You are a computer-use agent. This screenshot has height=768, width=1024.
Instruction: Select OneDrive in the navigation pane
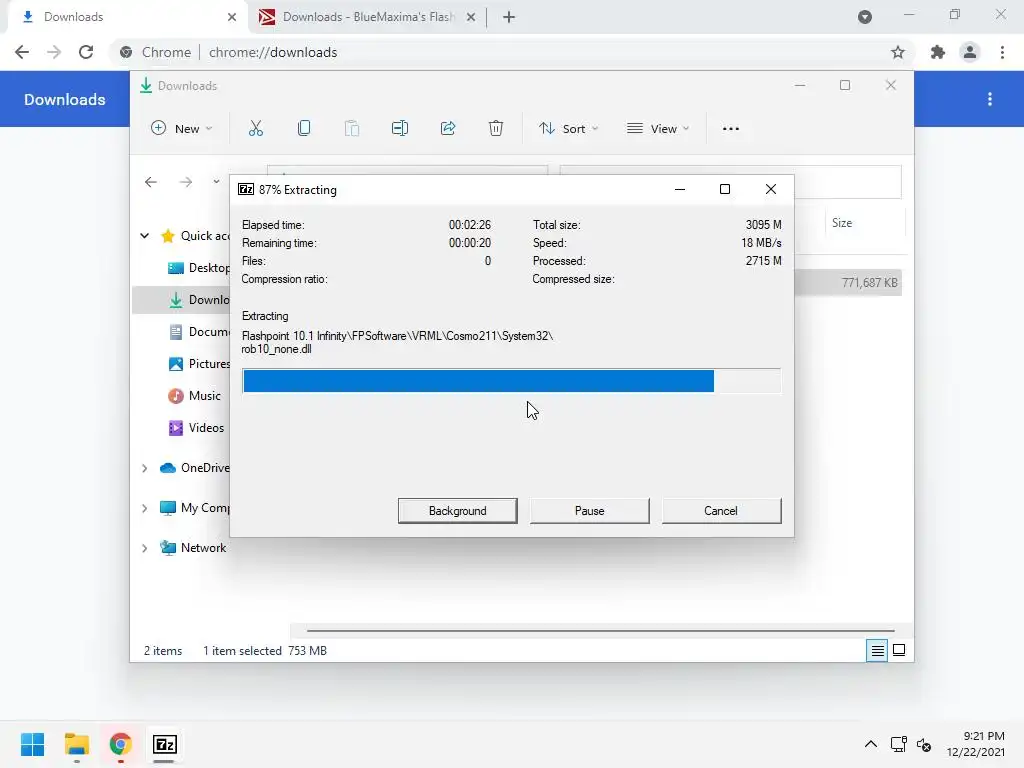point(194,468)
